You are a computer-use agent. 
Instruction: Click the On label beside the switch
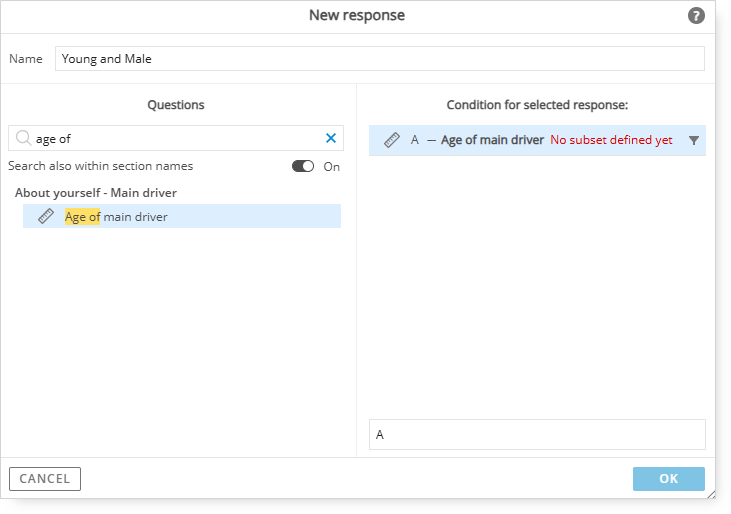(x=331, y=167)
